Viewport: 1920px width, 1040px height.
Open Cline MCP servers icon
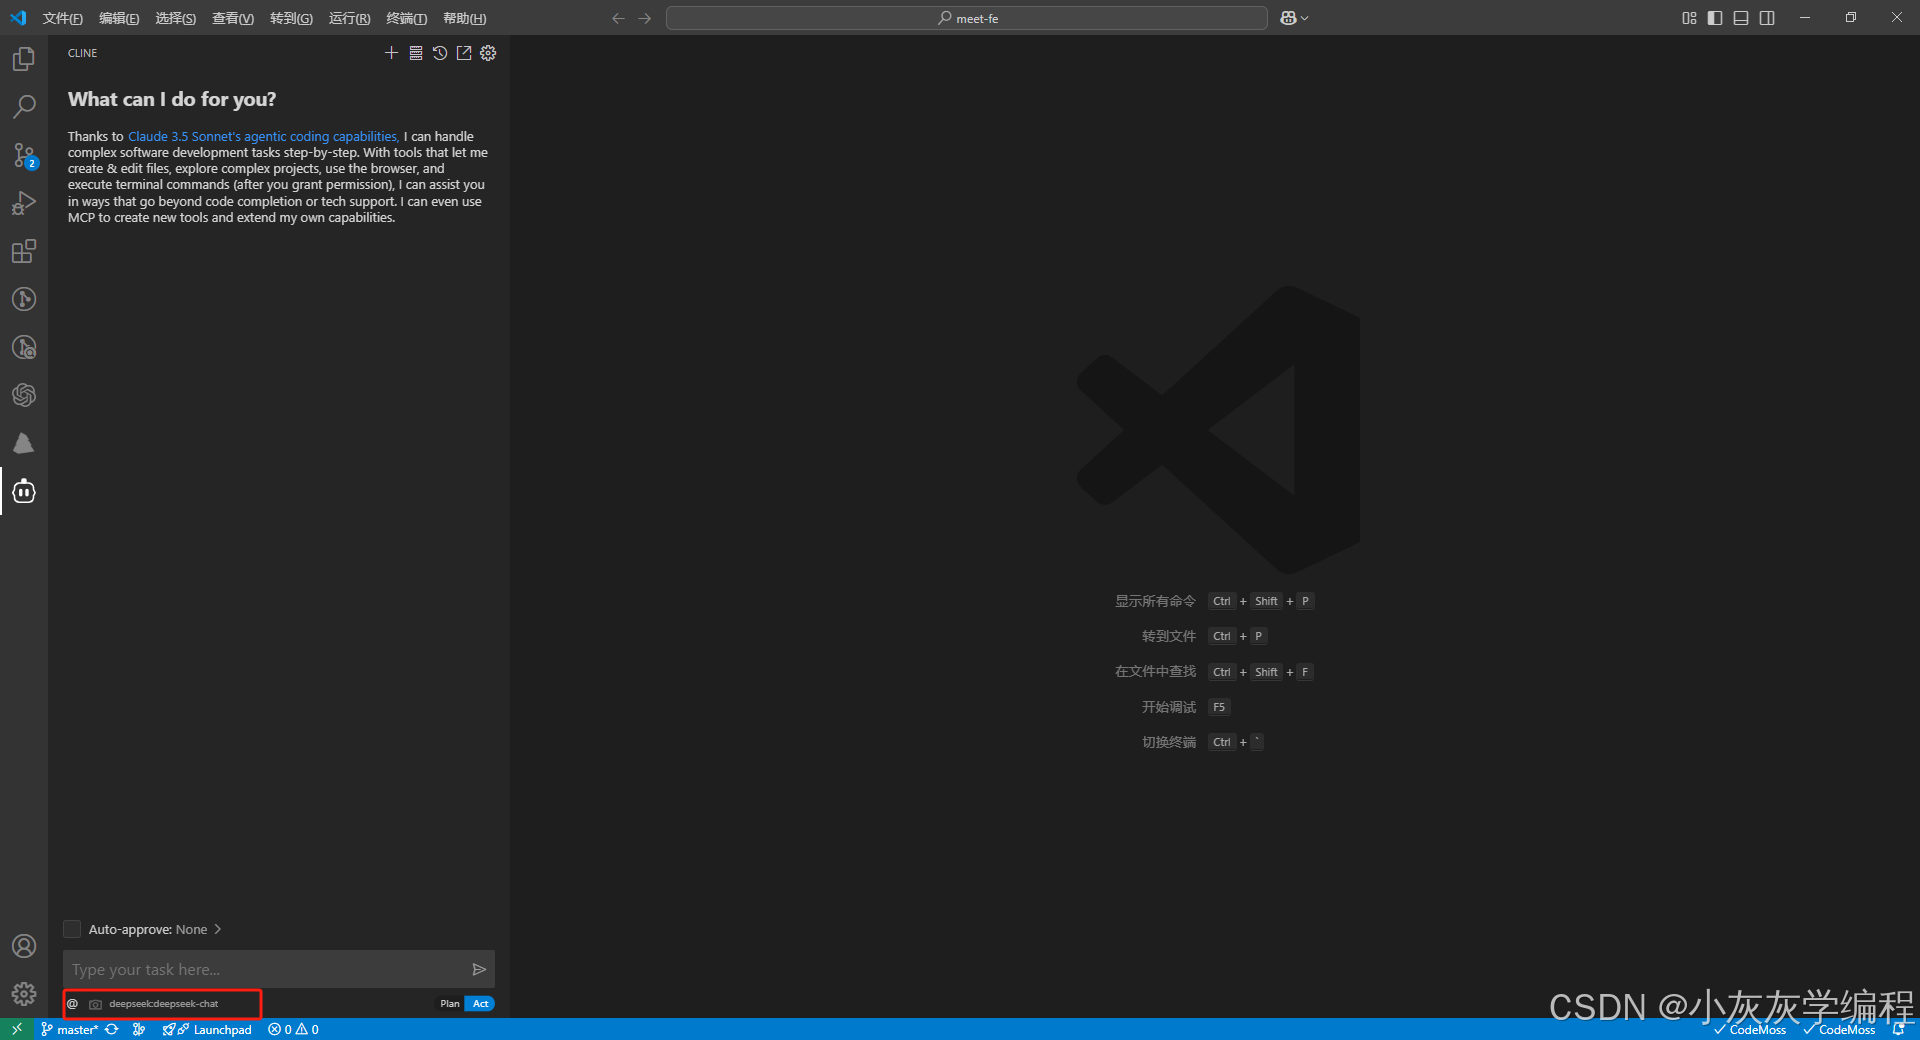click(416, 53)
